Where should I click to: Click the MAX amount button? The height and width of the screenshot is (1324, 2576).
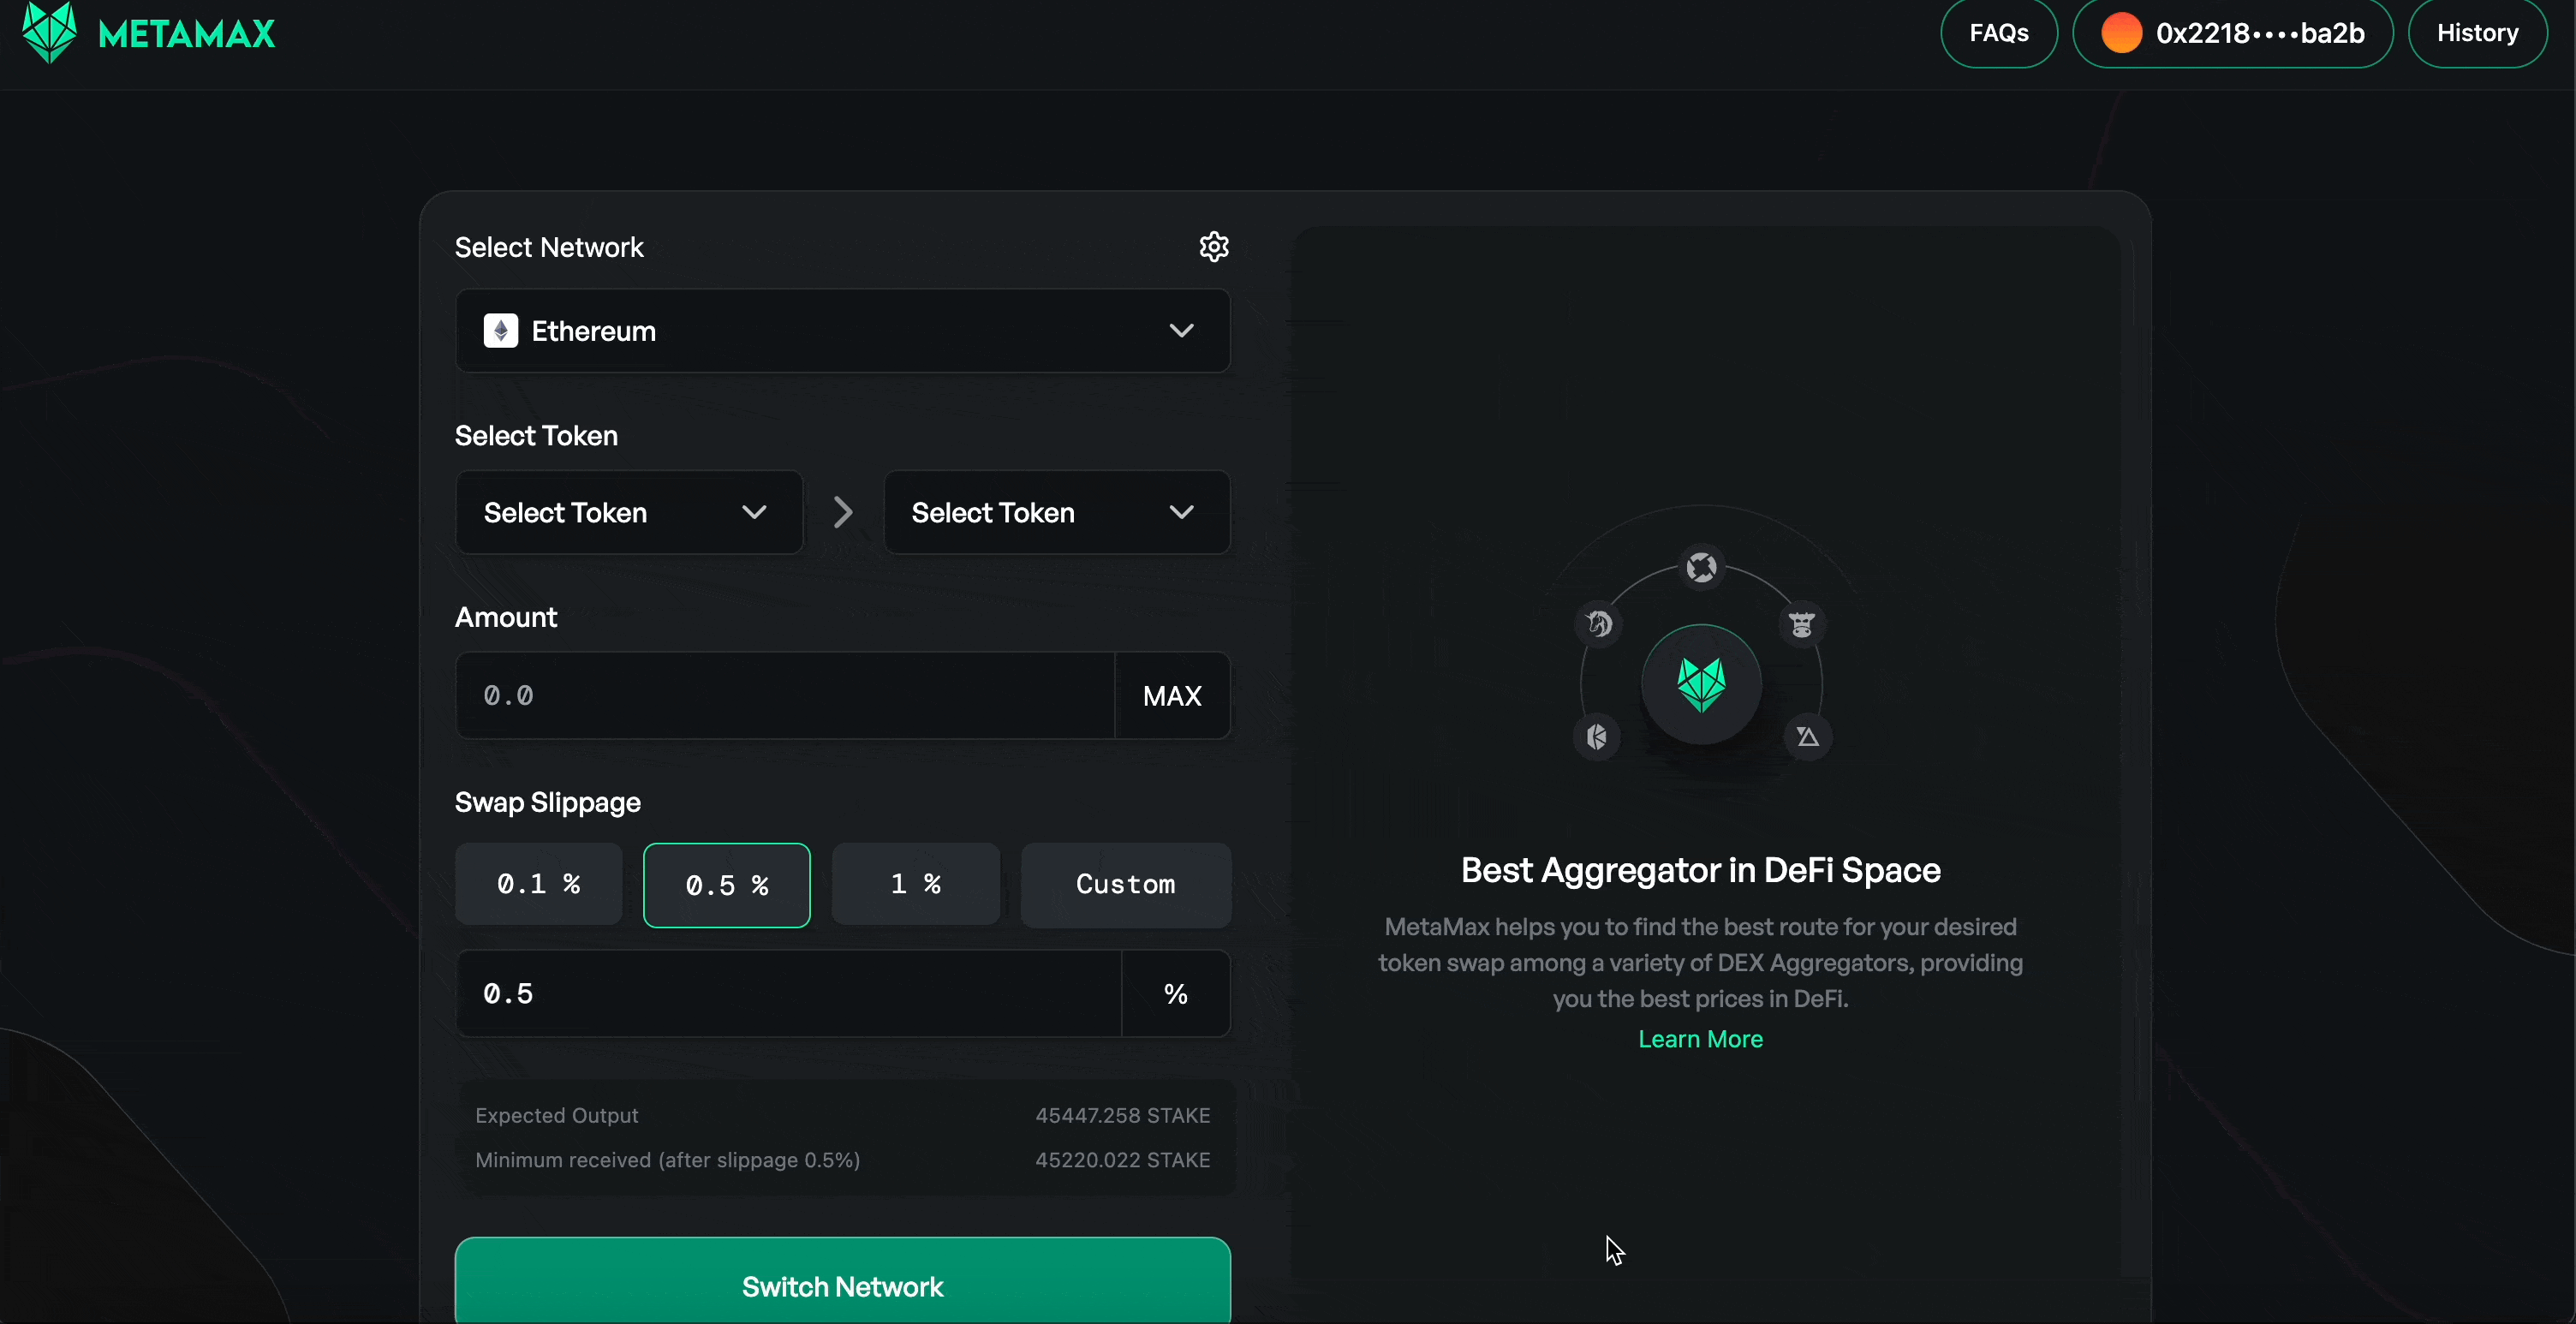click(x=1172, y=696)
